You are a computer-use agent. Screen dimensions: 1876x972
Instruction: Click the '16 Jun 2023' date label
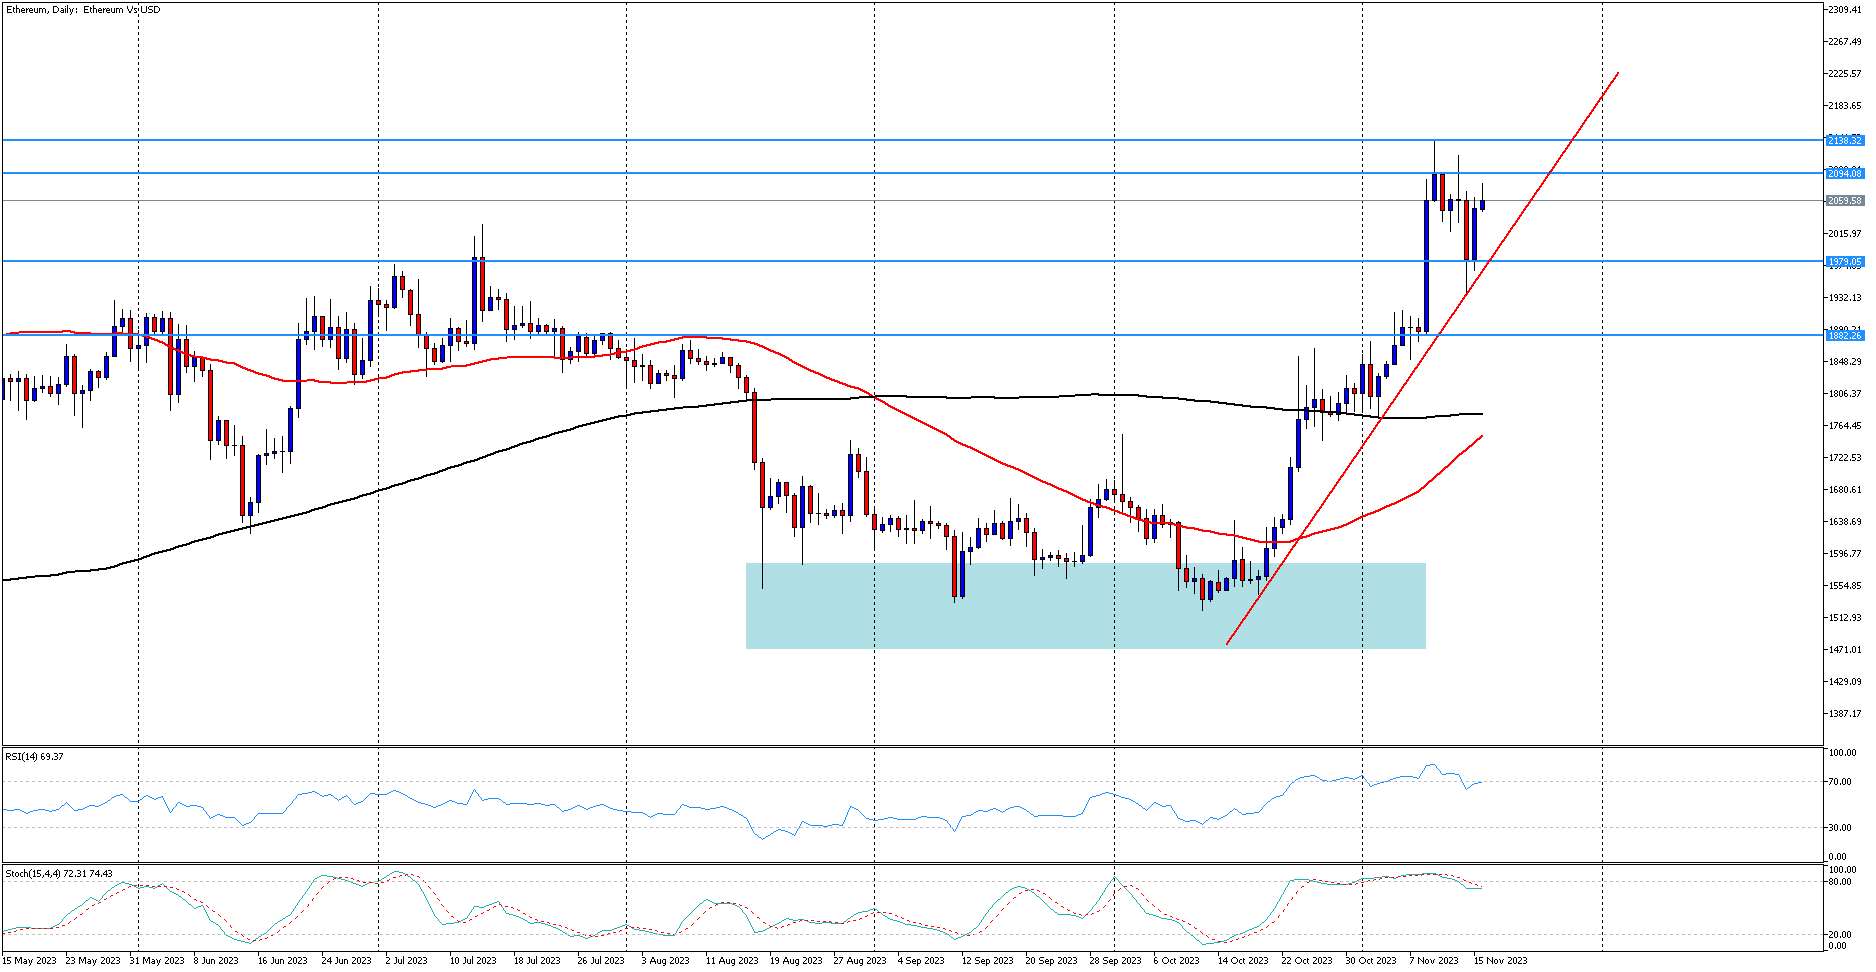(x=283, y=961)
